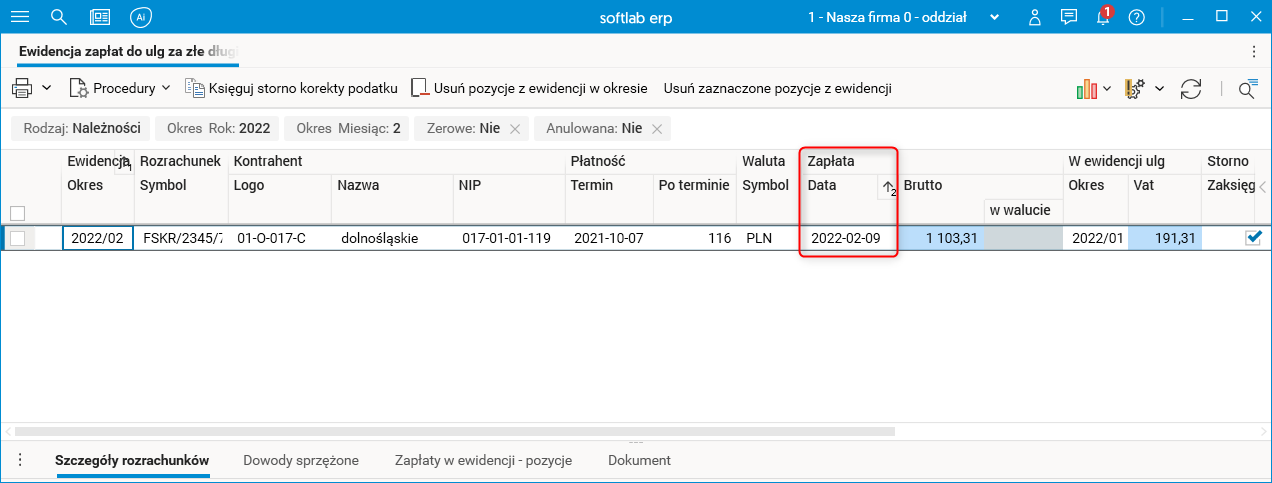Open the hamburger main menu
This screenshot has height=483, width=1272.
19,17
